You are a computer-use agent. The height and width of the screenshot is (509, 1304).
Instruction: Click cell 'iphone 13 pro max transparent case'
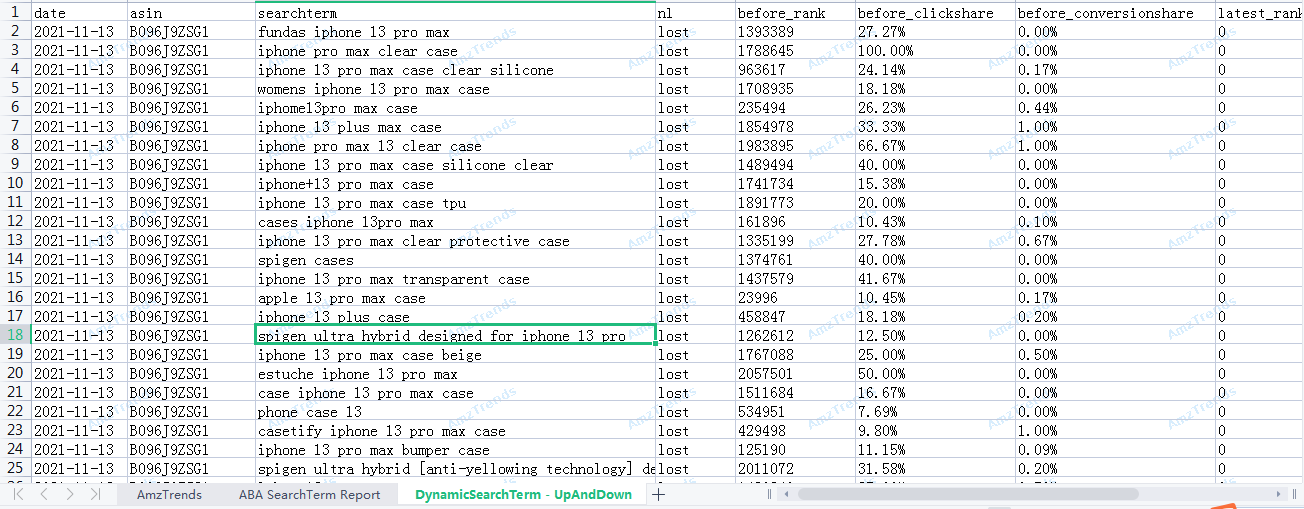click(x=455, y=279)
